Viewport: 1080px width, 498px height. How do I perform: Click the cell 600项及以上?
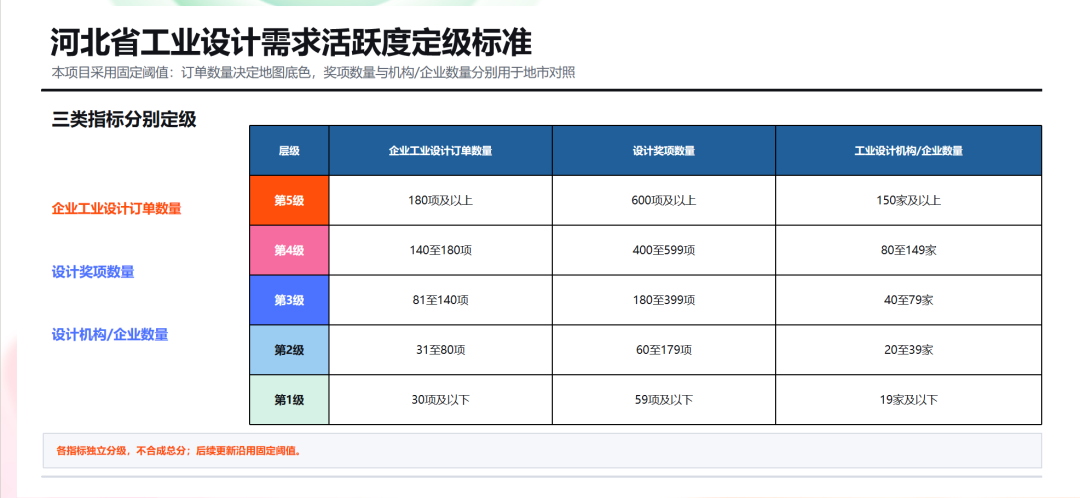pos(664,200)
